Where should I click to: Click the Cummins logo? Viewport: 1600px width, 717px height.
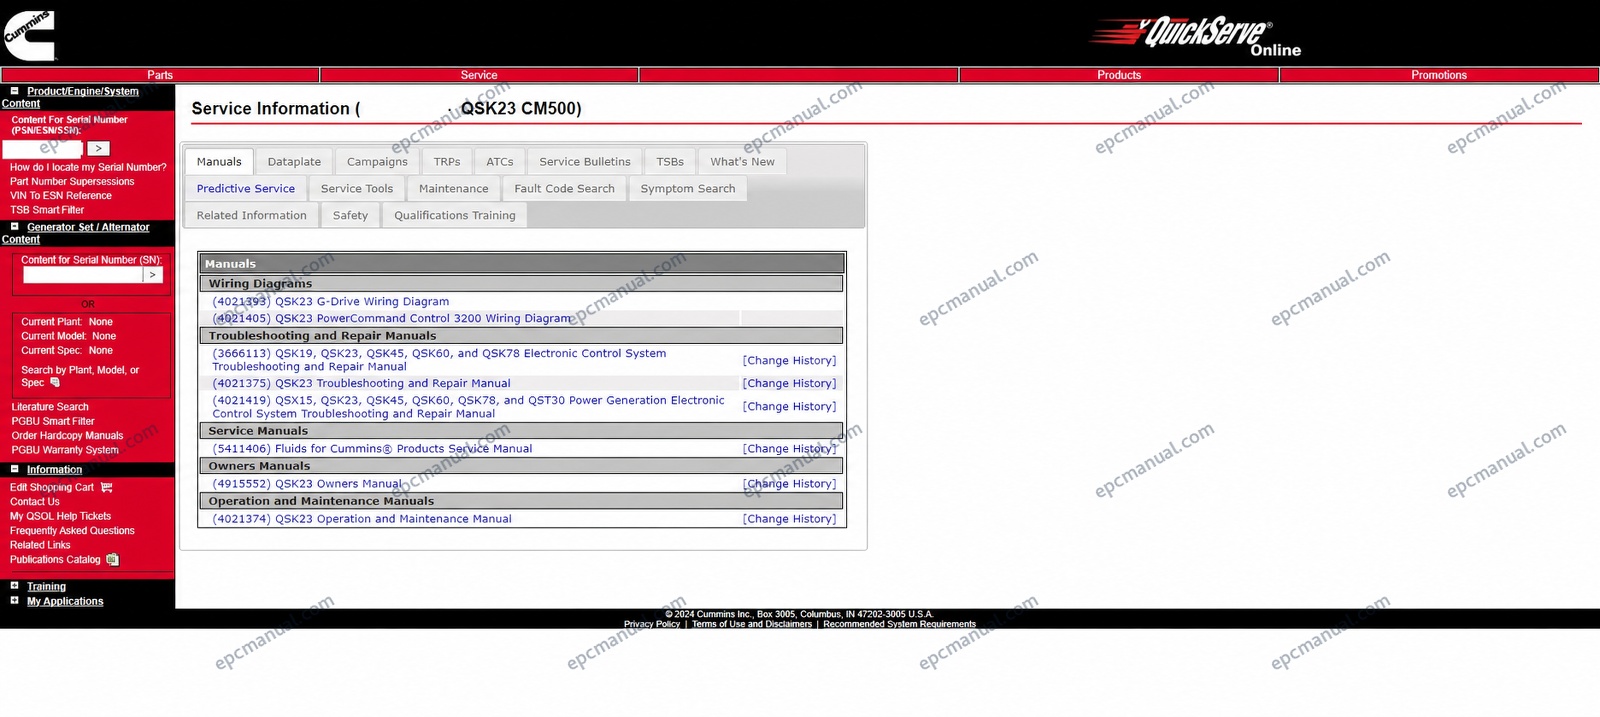point(28,35)
